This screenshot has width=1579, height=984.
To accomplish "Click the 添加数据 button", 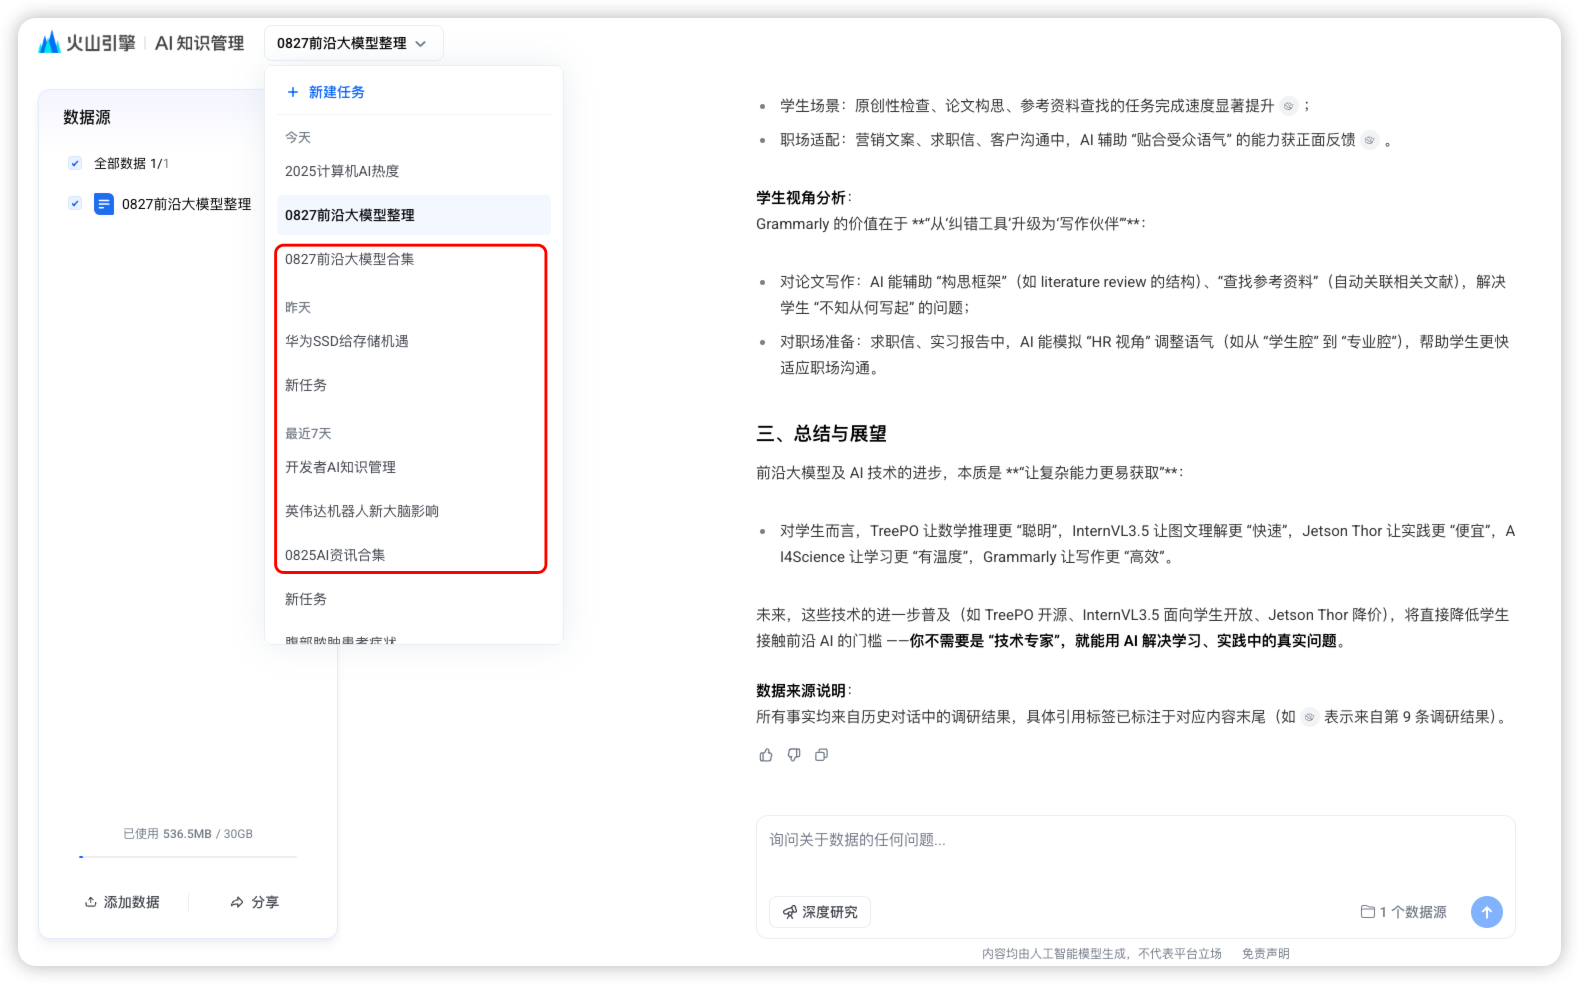I will click(x=122, y=902).
